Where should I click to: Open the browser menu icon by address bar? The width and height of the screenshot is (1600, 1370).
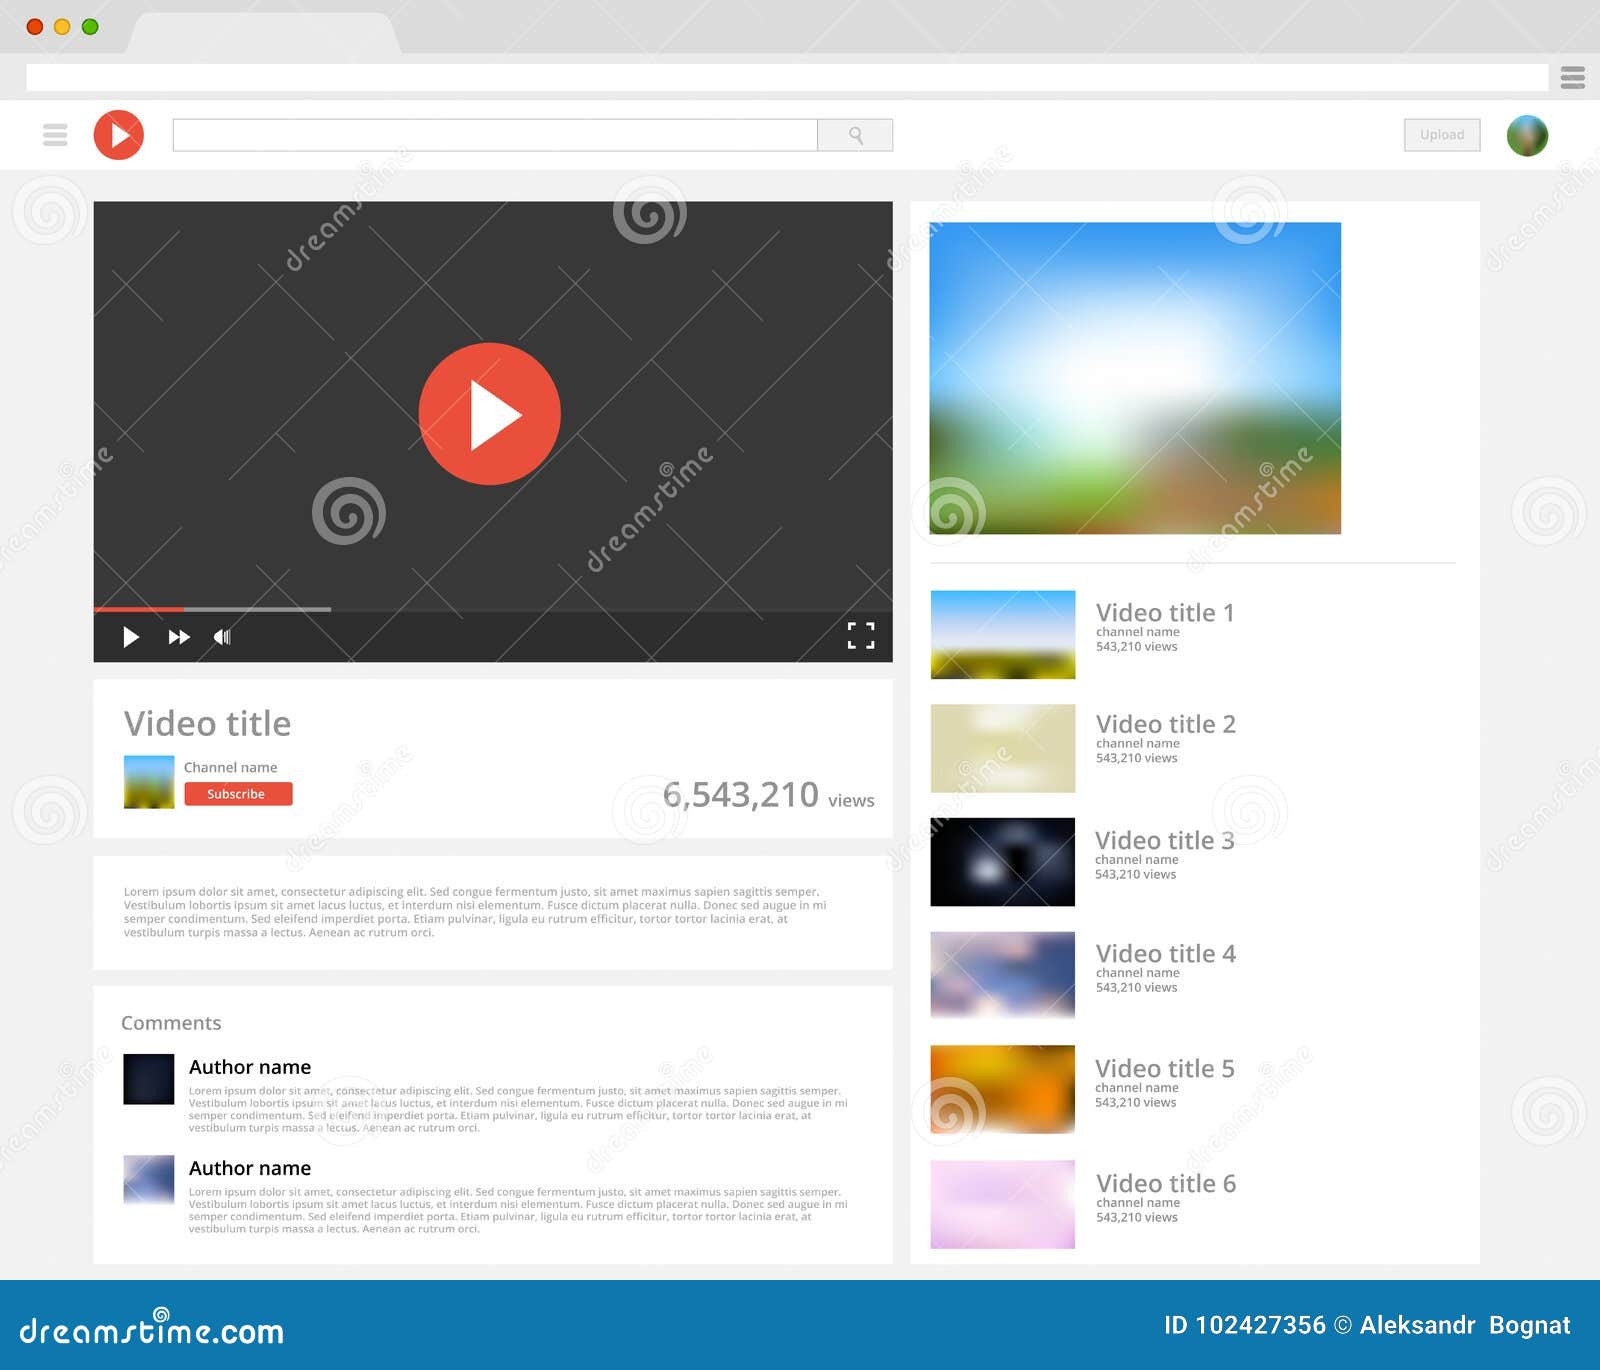[1573, 77]
